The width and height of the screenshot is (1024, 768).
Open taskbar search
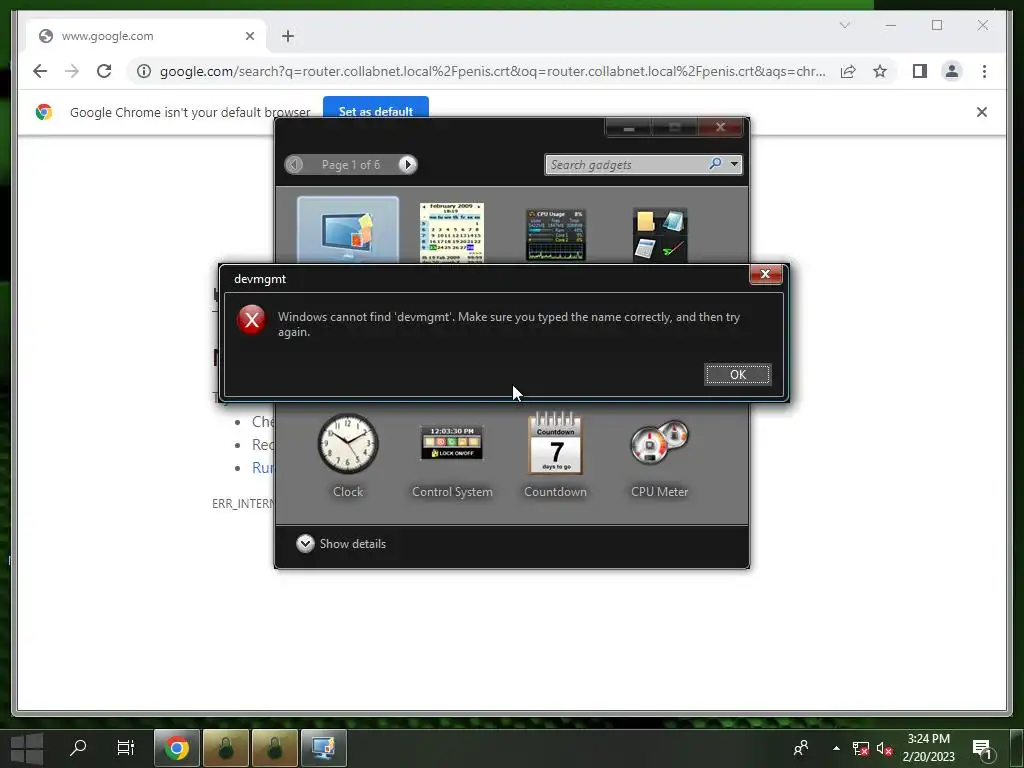(78, 748)
